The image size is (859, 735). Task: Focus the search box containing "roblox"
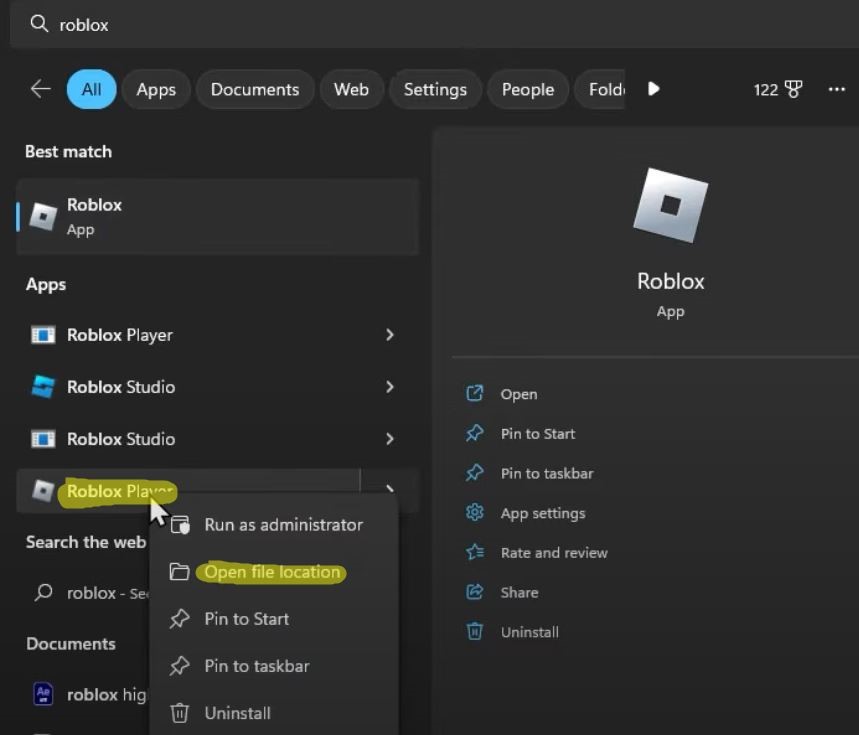tap(434, 25)
